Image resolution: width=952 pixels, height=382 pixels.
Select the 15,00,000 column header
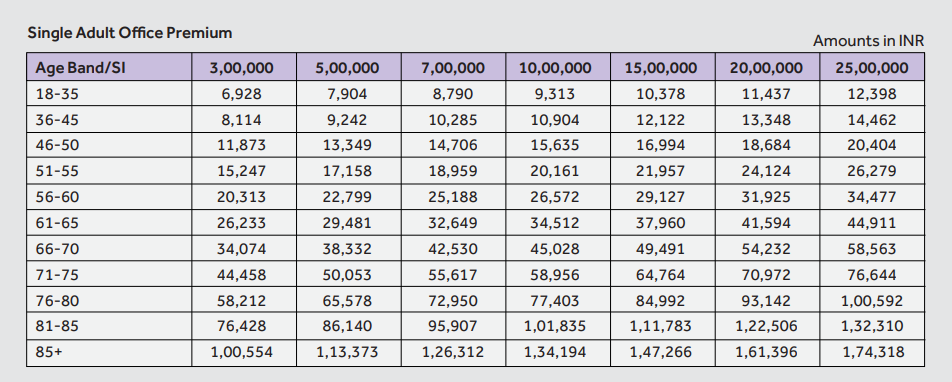pos(662,67)
